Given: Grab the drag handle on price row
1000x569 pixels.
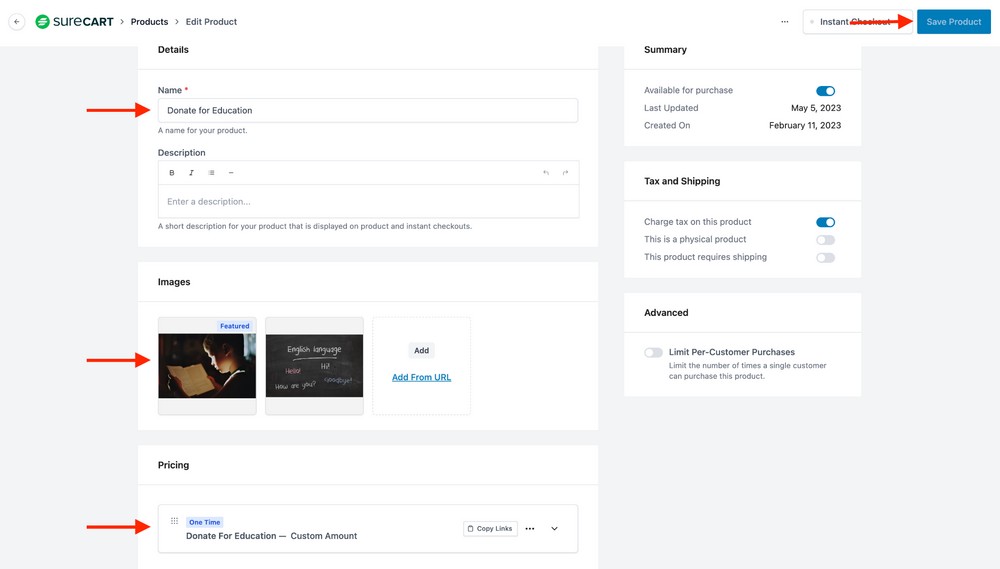Looking at the screenshot, I should coord(174,521).
